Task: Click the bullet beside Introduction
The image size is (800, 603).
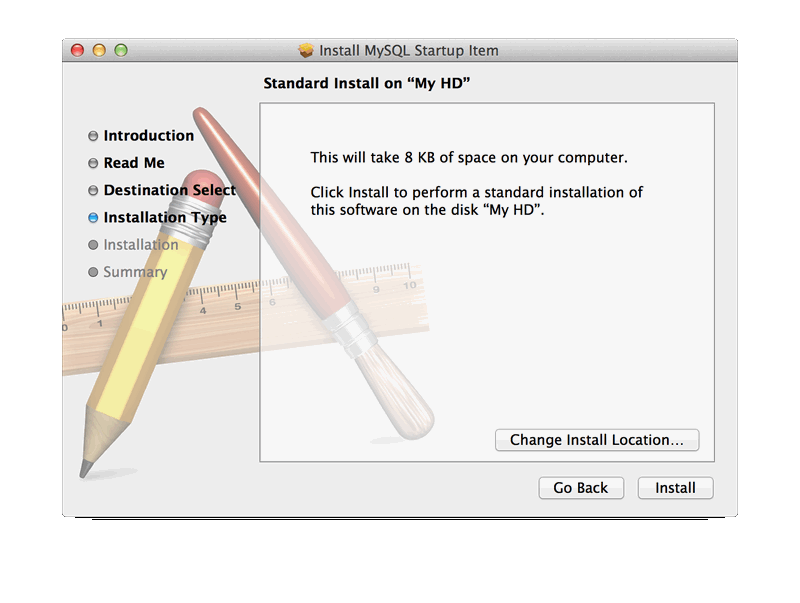Action: 93,136
